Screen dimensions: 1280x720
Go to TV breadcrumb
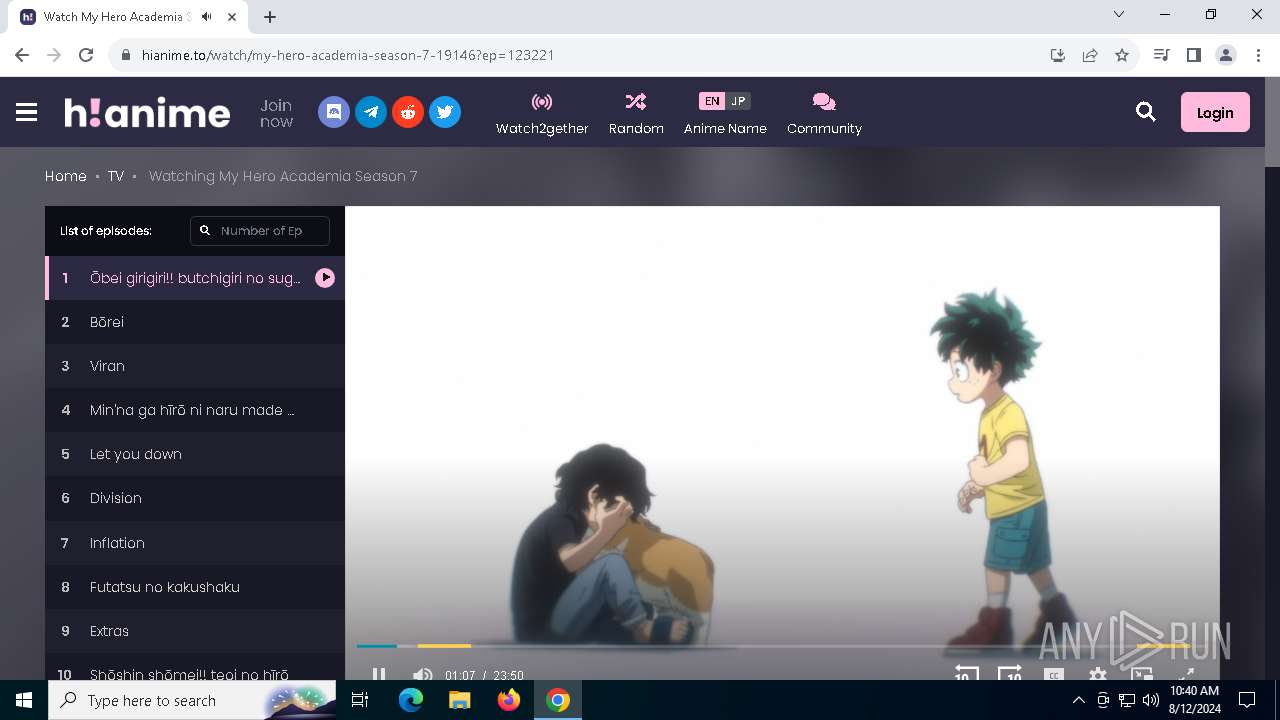pos(116,176)
